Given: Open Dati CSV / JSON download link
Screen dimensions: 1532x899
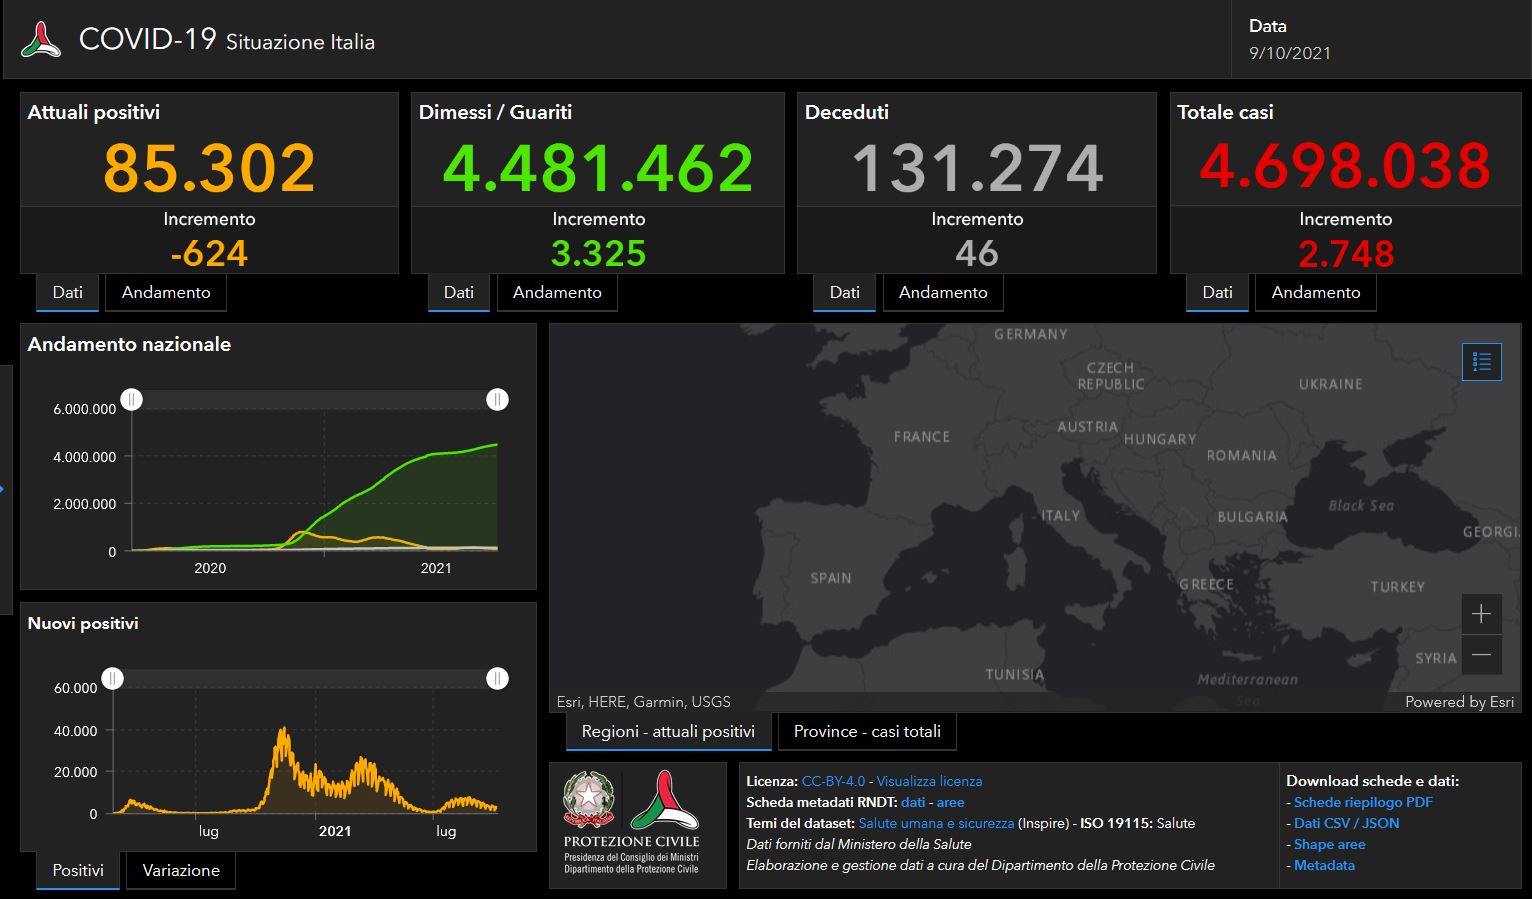Looking at the screenshot, I should click(x=1346, y=823).
